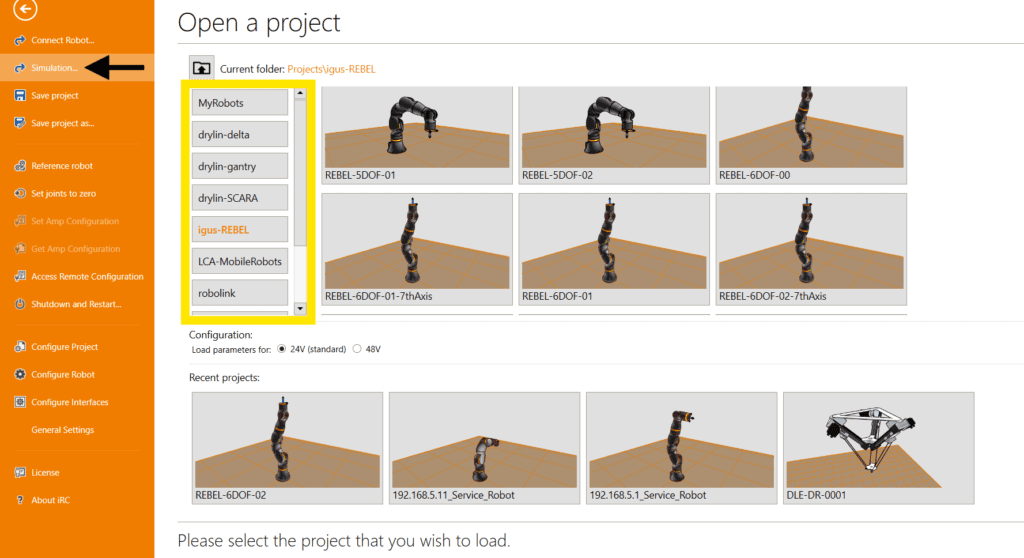This screenshot has width=1024, height=558.
Task: Open General Settings from the sidebar
Action: [x=62, y=430]
